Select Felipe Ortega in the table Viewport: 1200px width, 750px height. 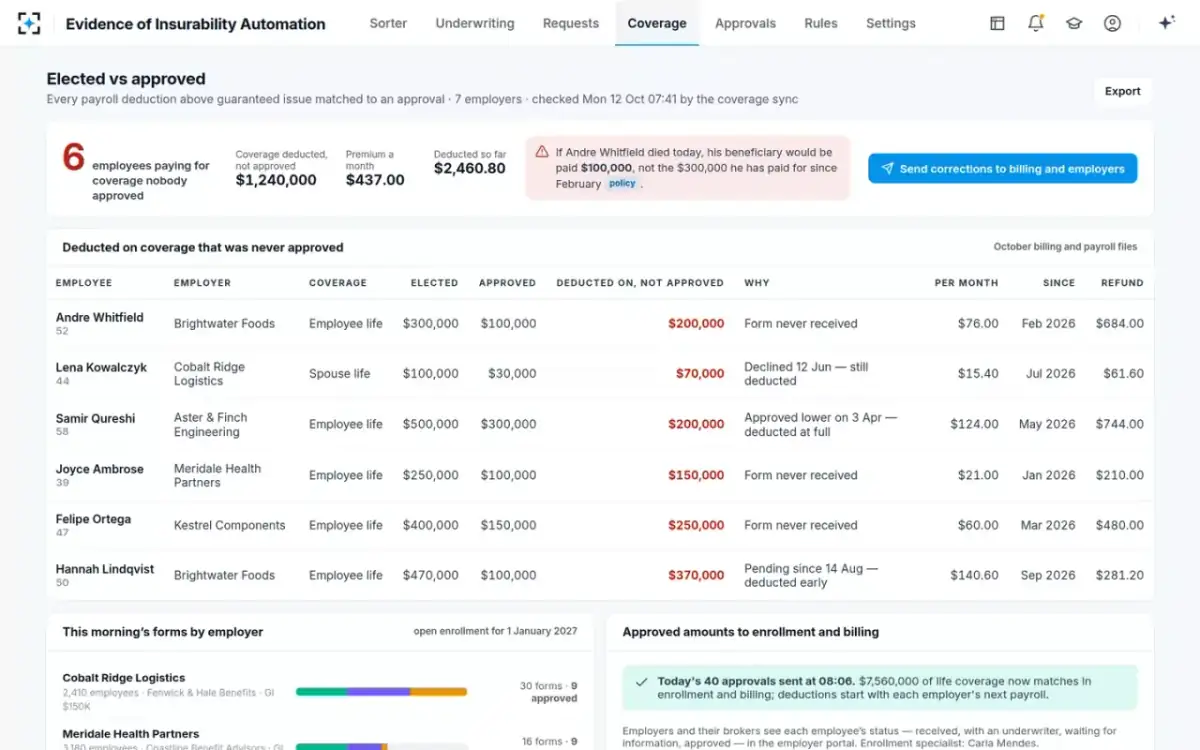click(93, 519)
